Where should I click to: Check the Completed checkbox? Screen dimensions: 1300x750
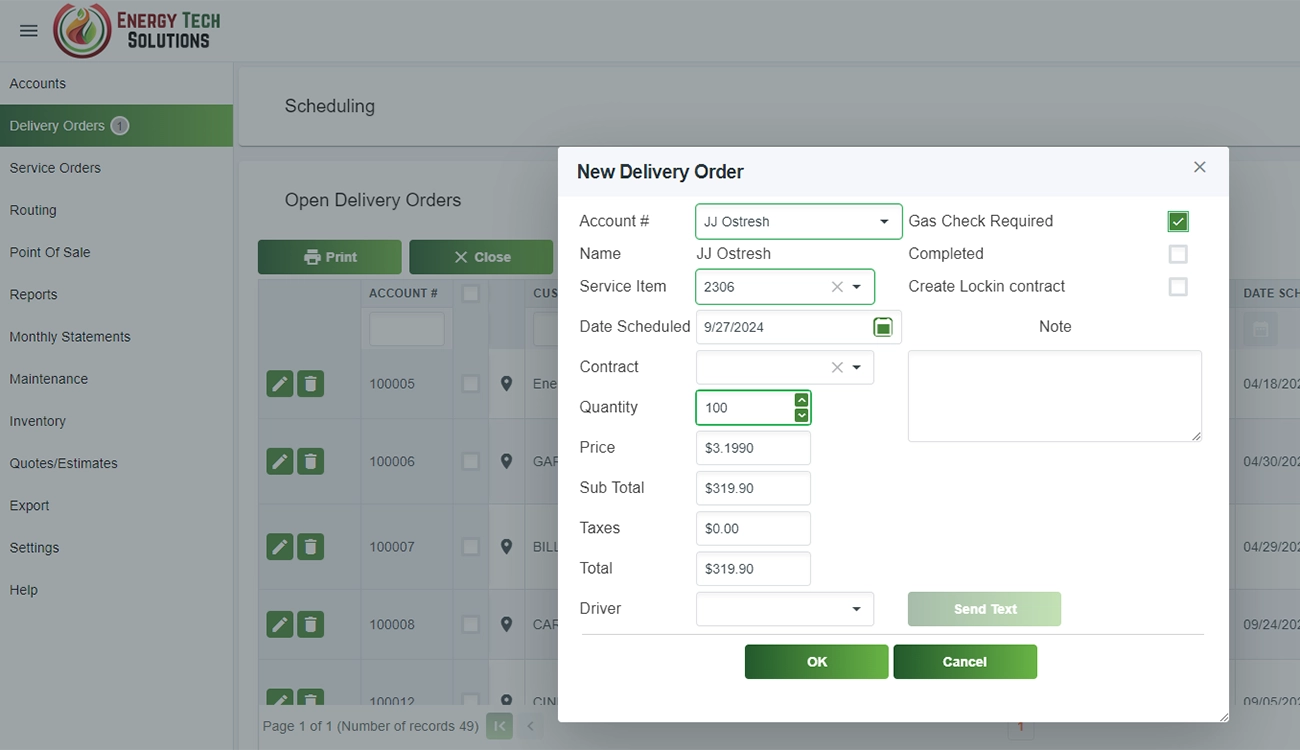point(1178,254)
